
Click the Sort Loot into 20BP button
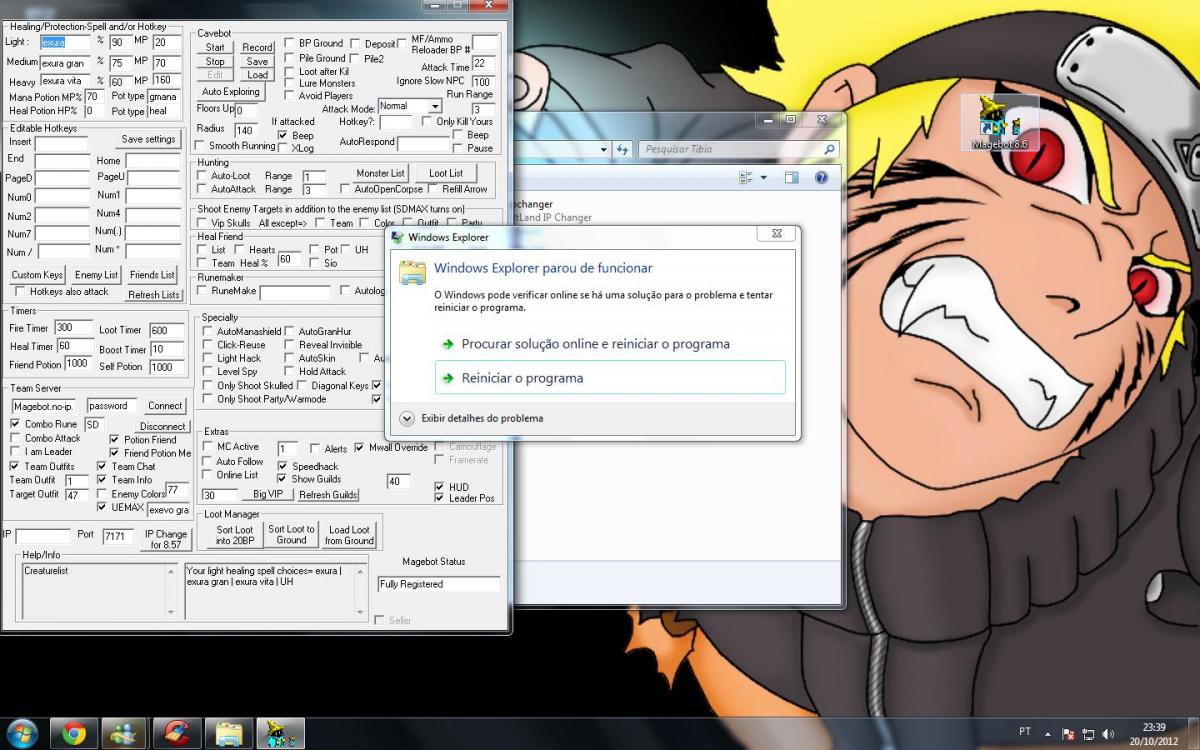tap(235, 534)
